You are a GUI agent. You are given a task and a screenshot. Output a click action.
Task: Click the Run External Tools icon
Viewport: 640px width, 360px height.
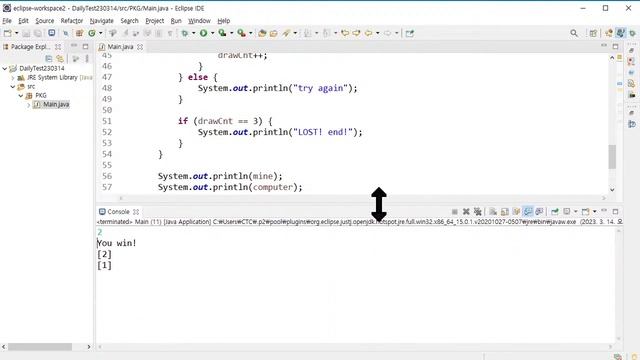[x=242, y=33]
